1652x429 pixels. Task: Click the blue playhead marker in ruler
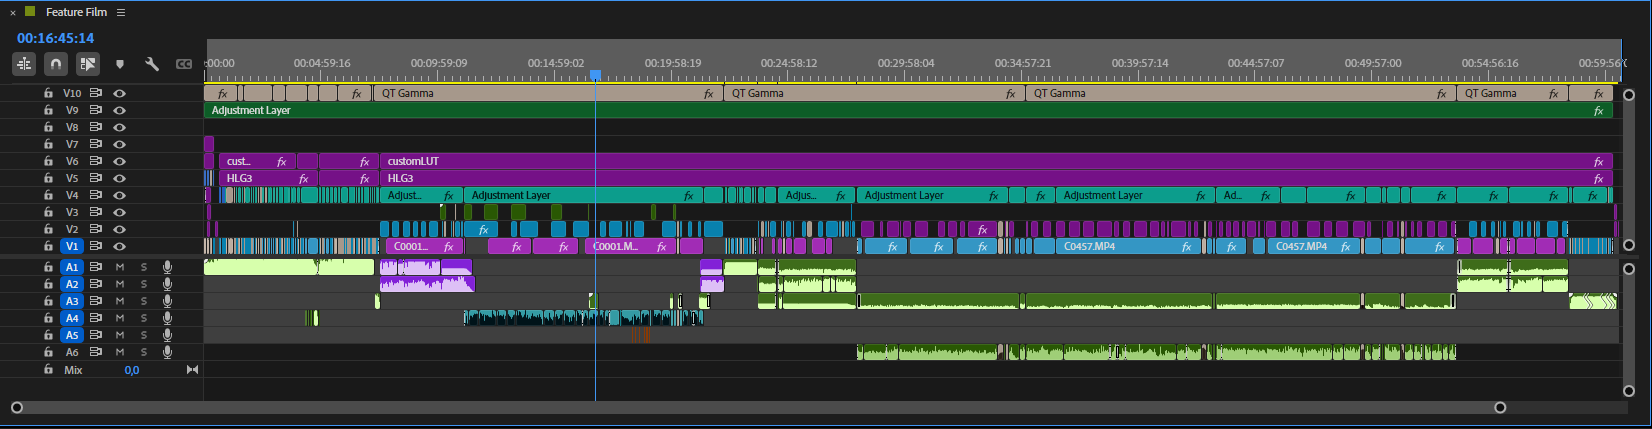[x=596, y=75]
